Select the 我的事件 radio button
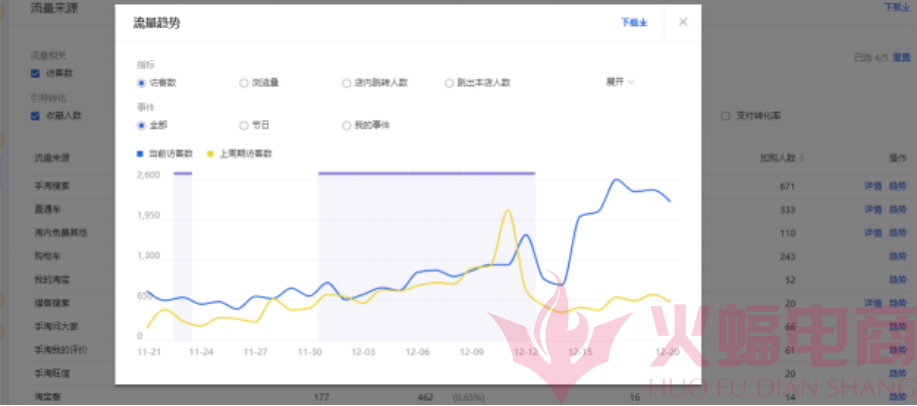The width and height of the screenshot is (917, 406). tap(346, 125)
